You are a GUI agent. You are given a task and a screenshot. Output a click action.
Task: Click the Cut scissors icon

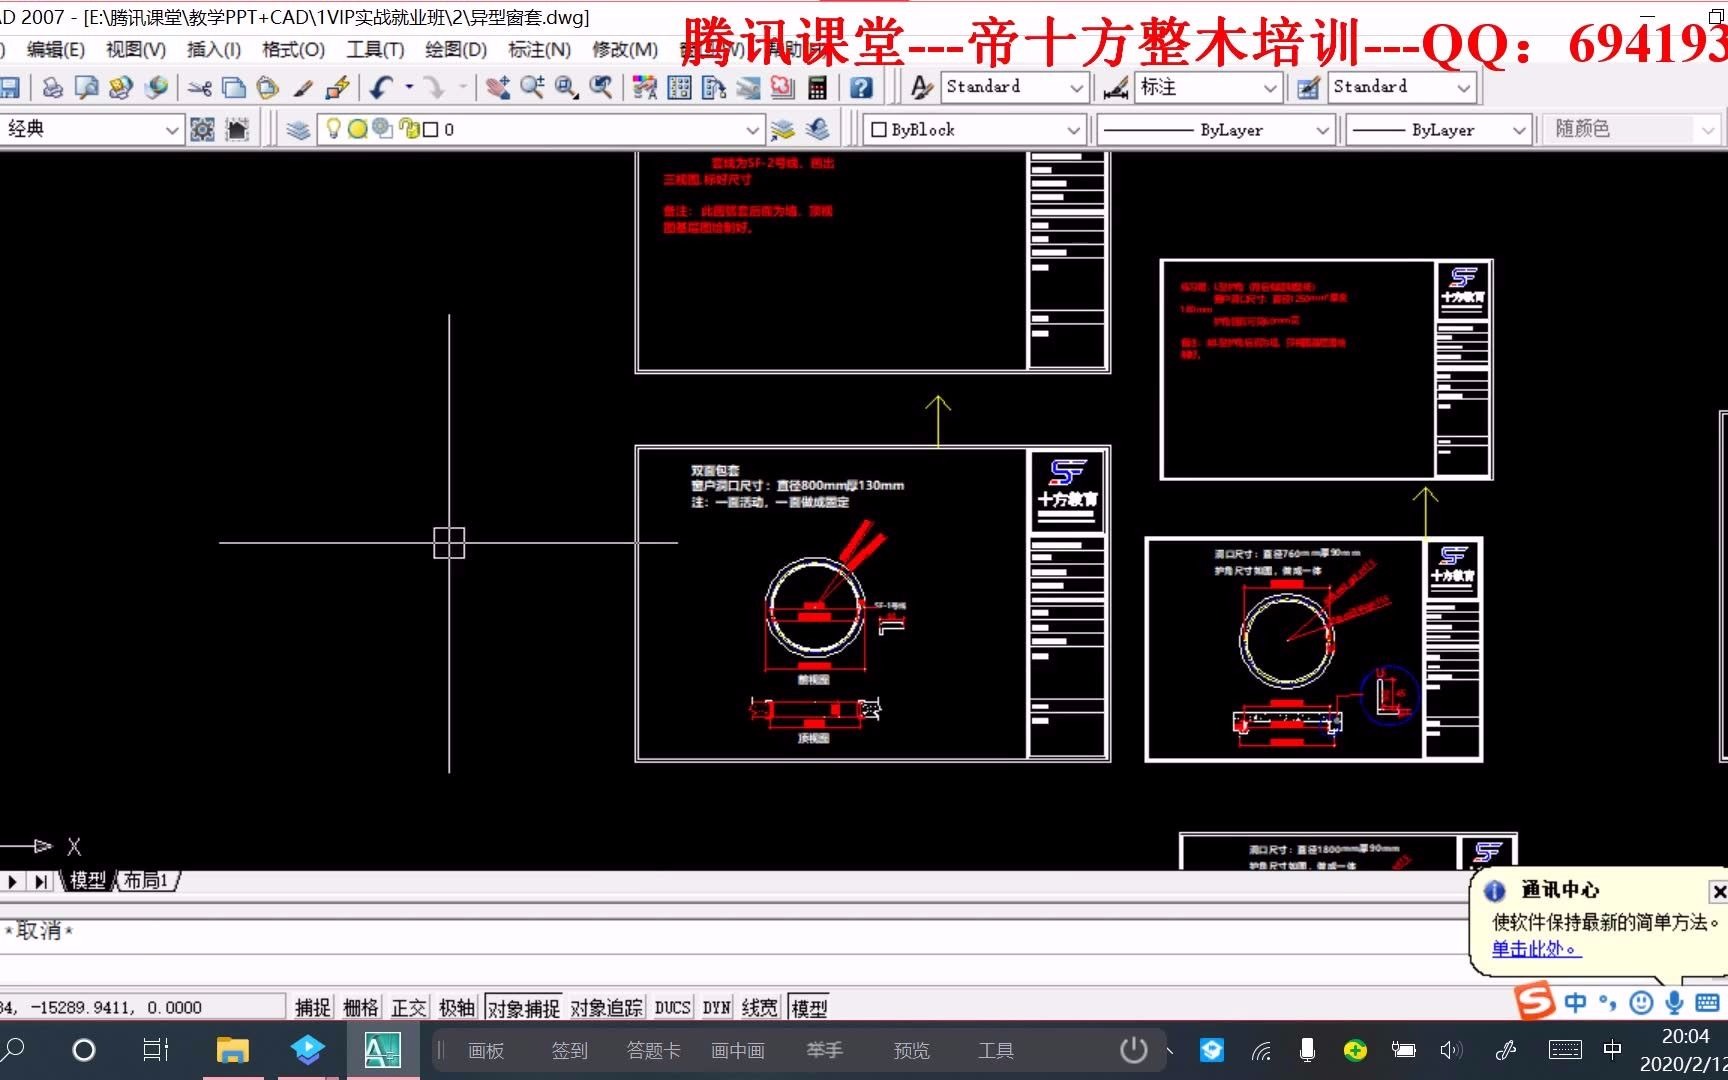pyautogui.click(x=200, y=88)
